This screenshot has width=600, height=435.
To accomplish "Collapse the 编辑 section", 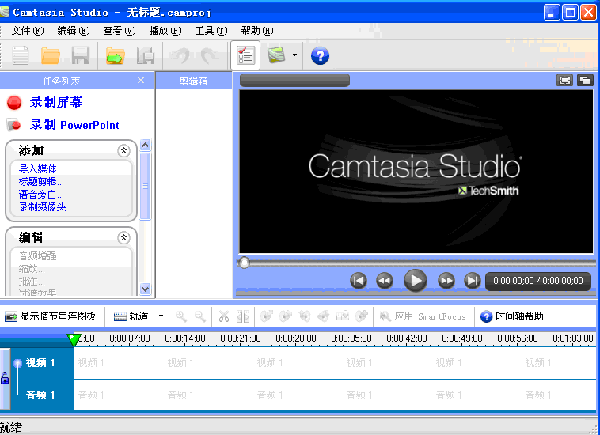I will (x=124, y=238).
